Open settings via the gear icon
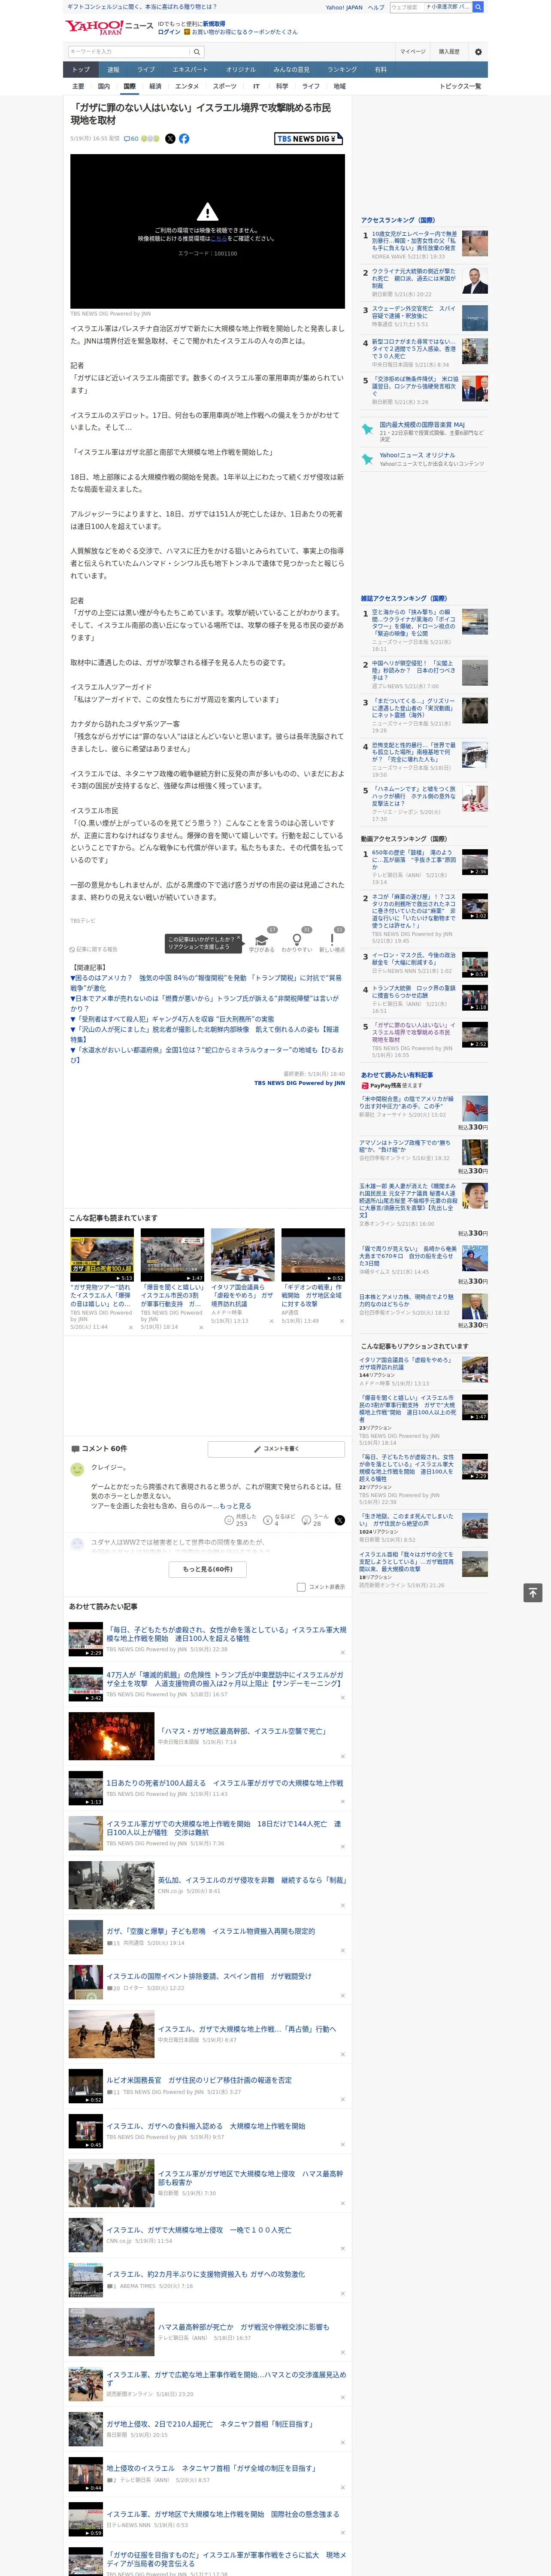The image size is (551, 2576). (x=478, y=52)
